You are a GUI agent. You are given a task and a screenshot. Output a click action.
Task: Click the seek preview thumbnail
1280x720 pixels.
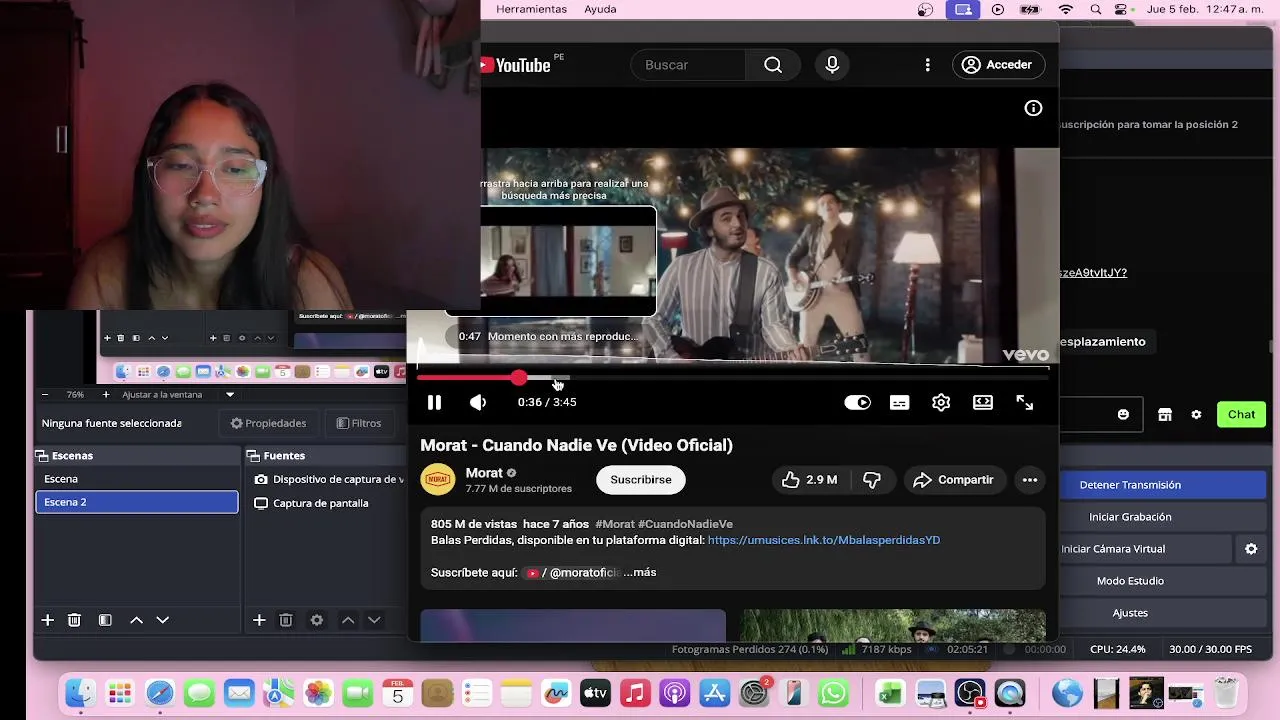click(x=568, y=261)
